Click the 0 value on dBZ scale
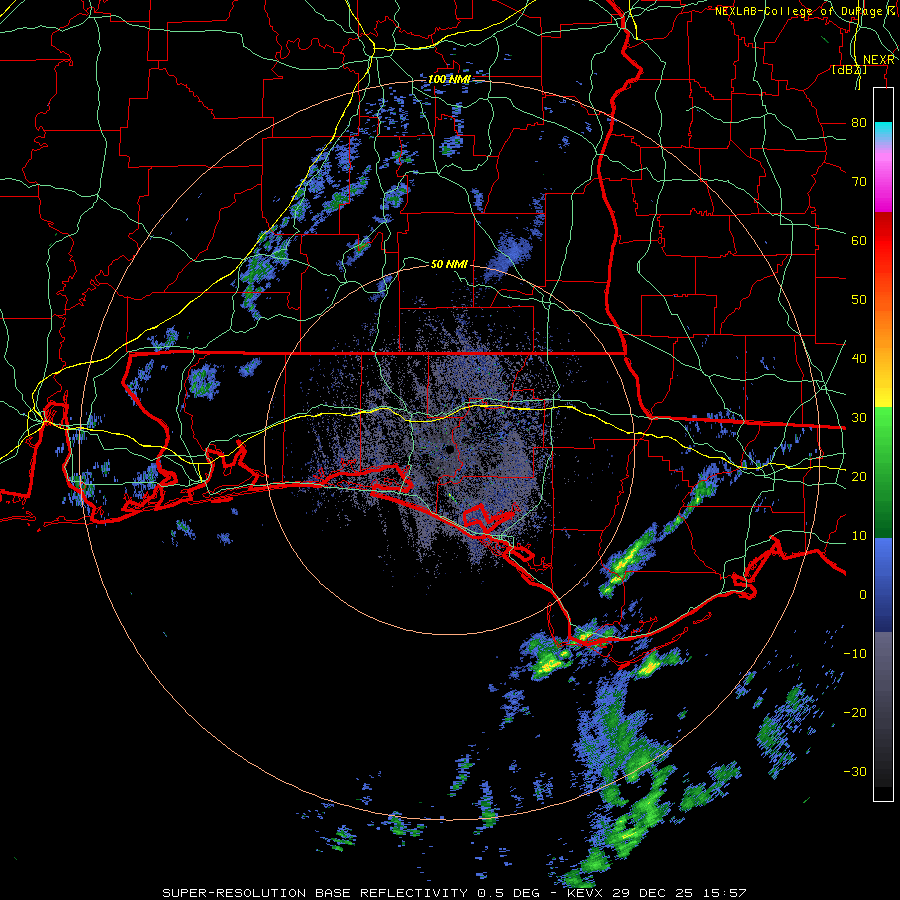The image size is (900, 900). pyautogui.click(x=863, y=595)
